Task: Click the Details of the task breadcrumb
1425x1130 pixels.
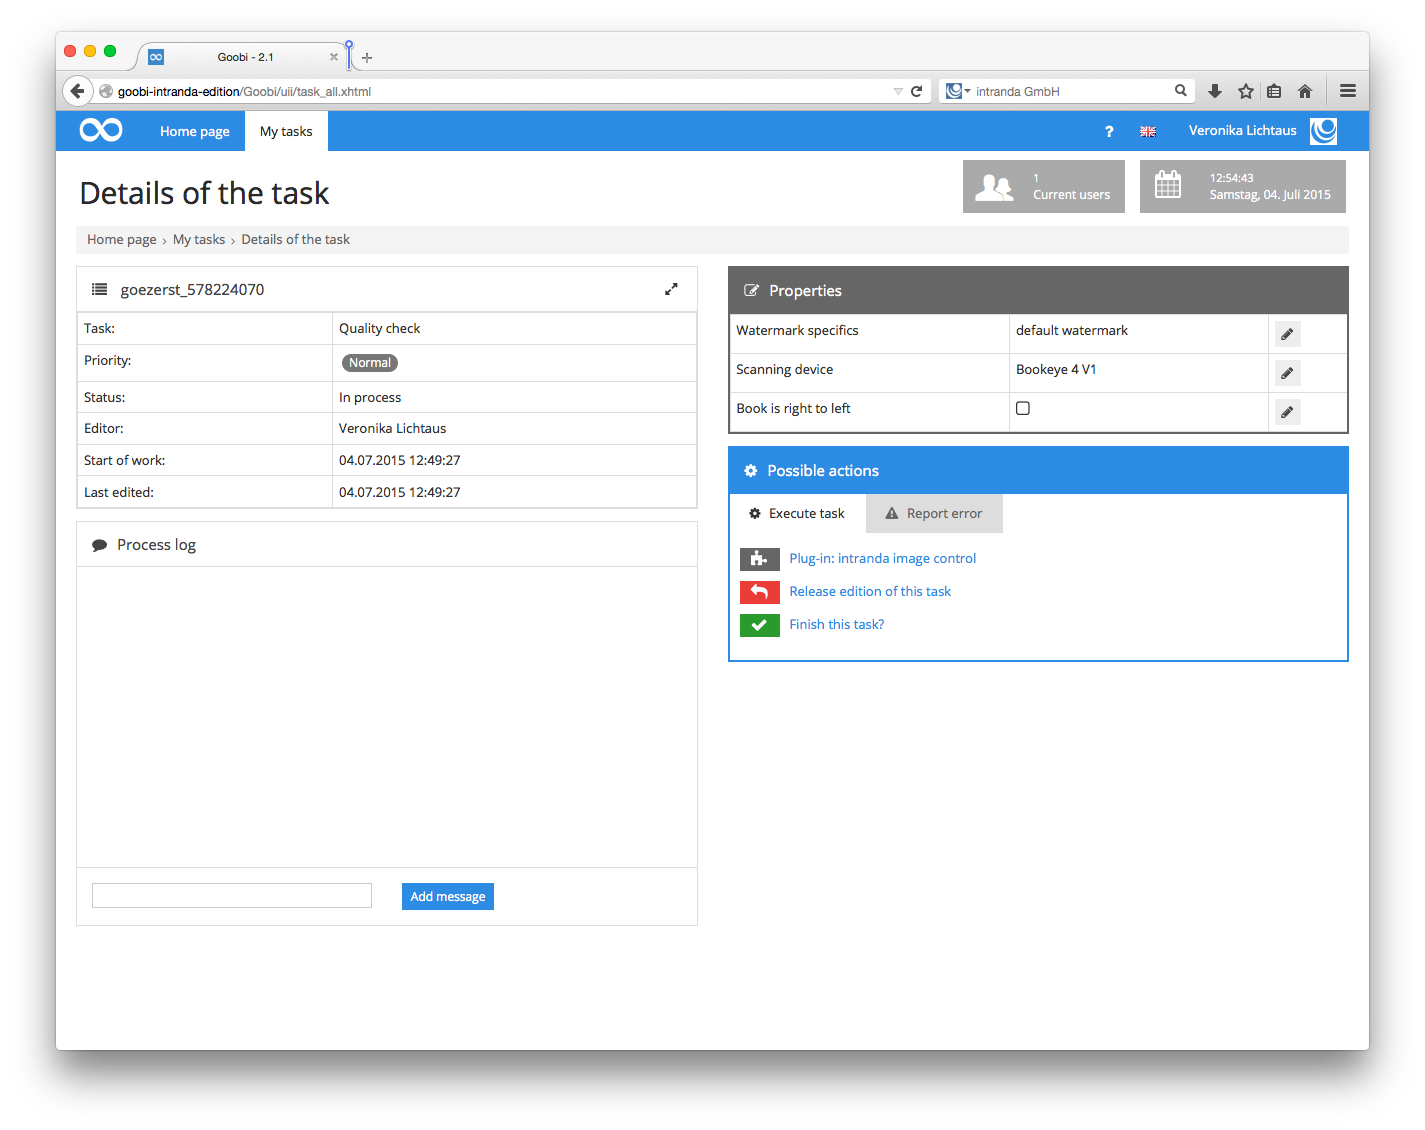Action: [x=296, y=240]
